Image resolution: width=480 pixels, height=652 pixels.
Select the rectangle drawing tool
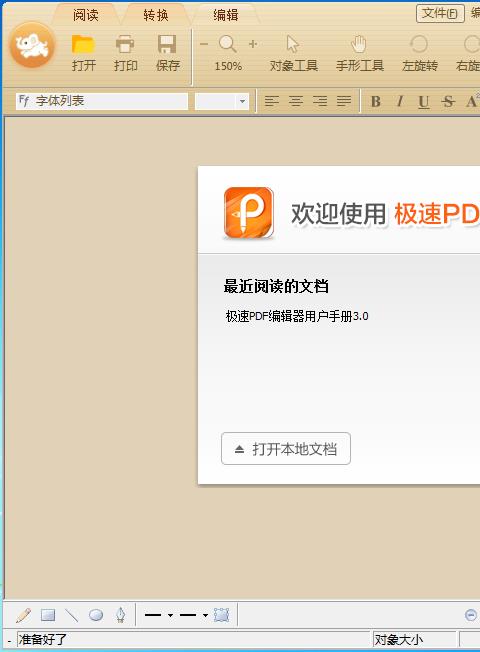[48, 615]
